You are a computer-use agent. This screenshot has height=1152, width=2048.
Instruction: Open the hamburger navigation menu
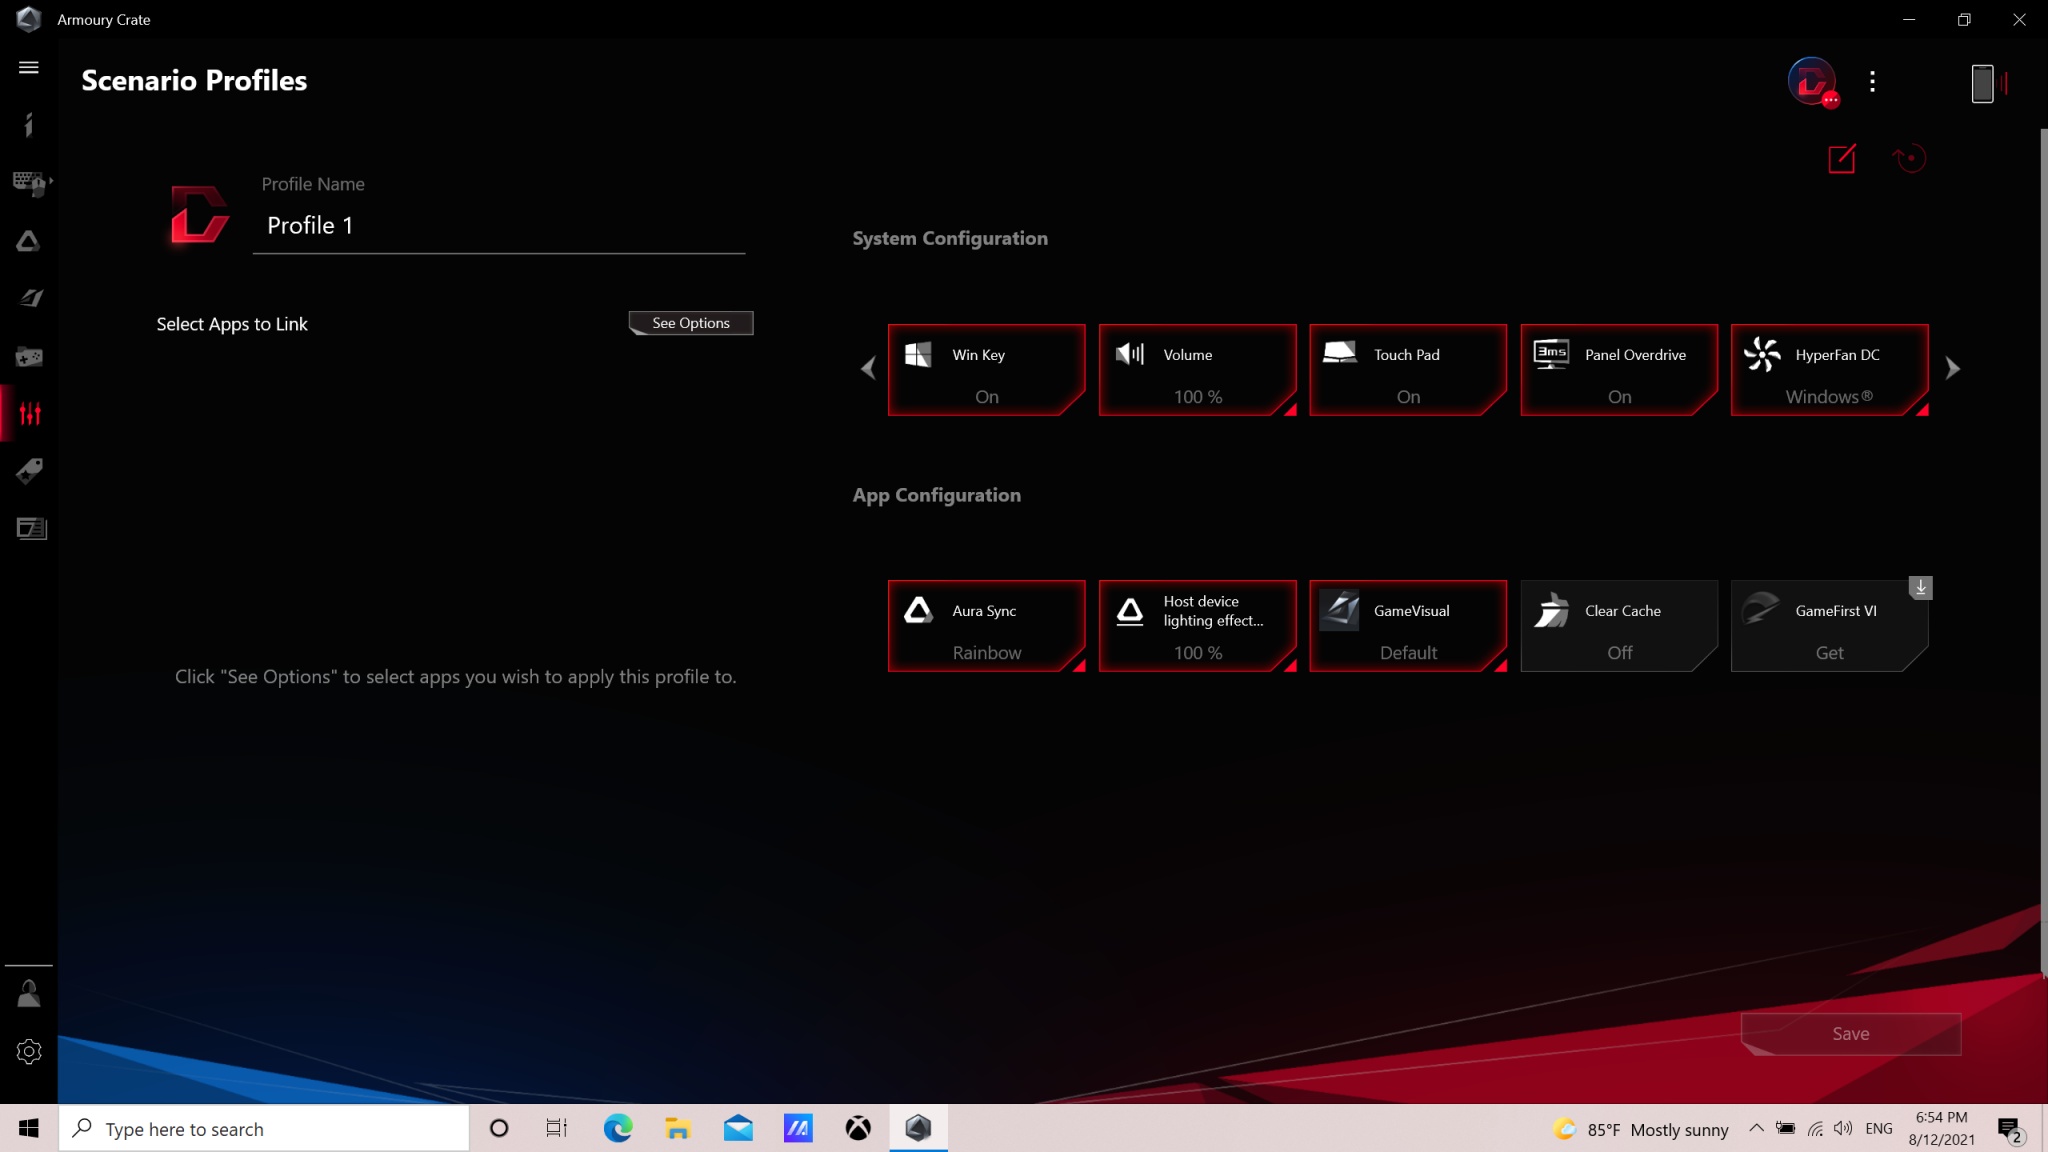29,67
